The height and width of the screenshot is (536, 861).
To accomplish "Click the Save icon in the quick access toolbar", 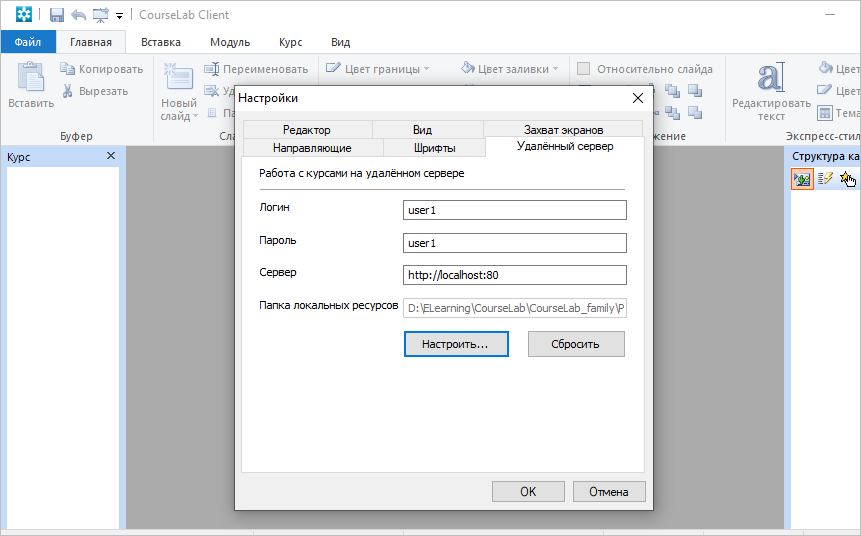I will tap(56, 15).
